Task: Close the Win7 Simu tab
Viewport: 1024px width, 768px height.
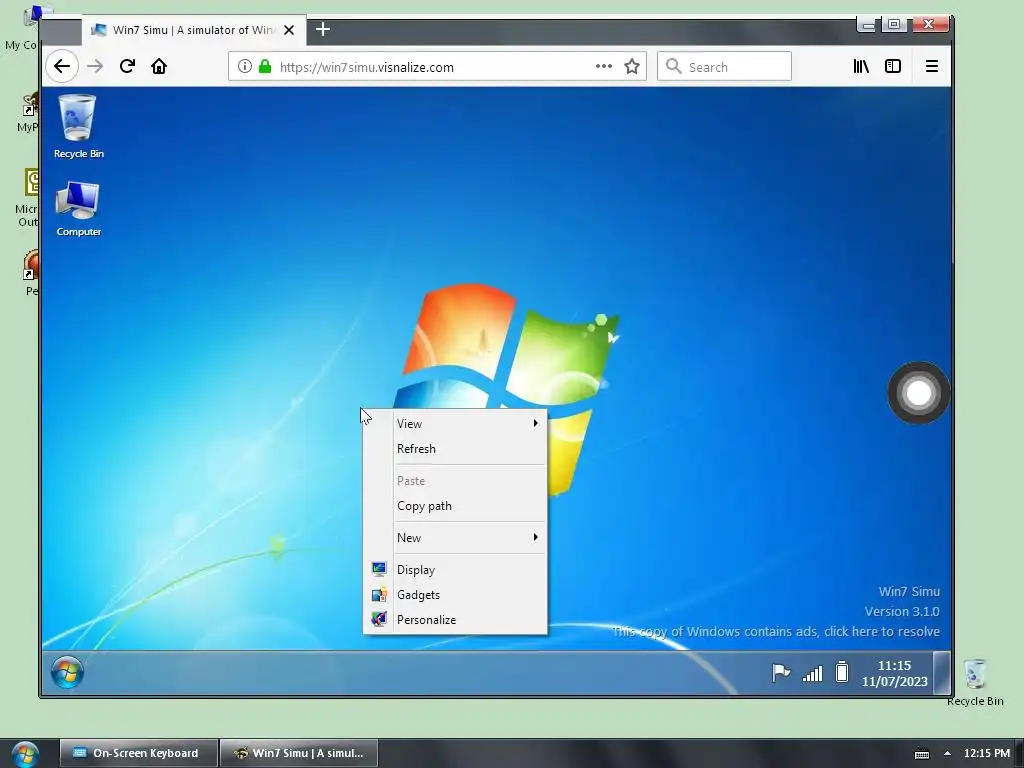Action: coord(289,30)
